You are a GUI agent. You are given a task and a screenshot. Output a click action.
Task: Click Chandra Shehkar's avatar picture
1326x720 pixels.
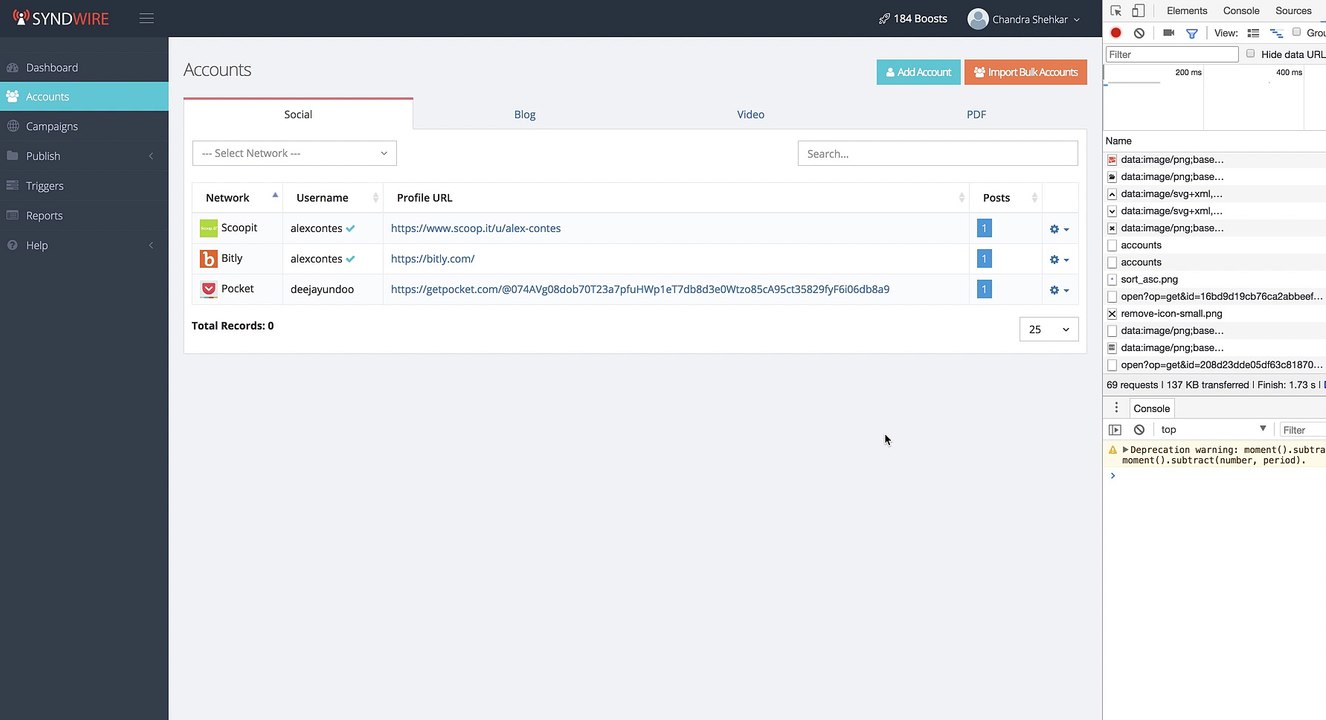[x=978, y=18]
